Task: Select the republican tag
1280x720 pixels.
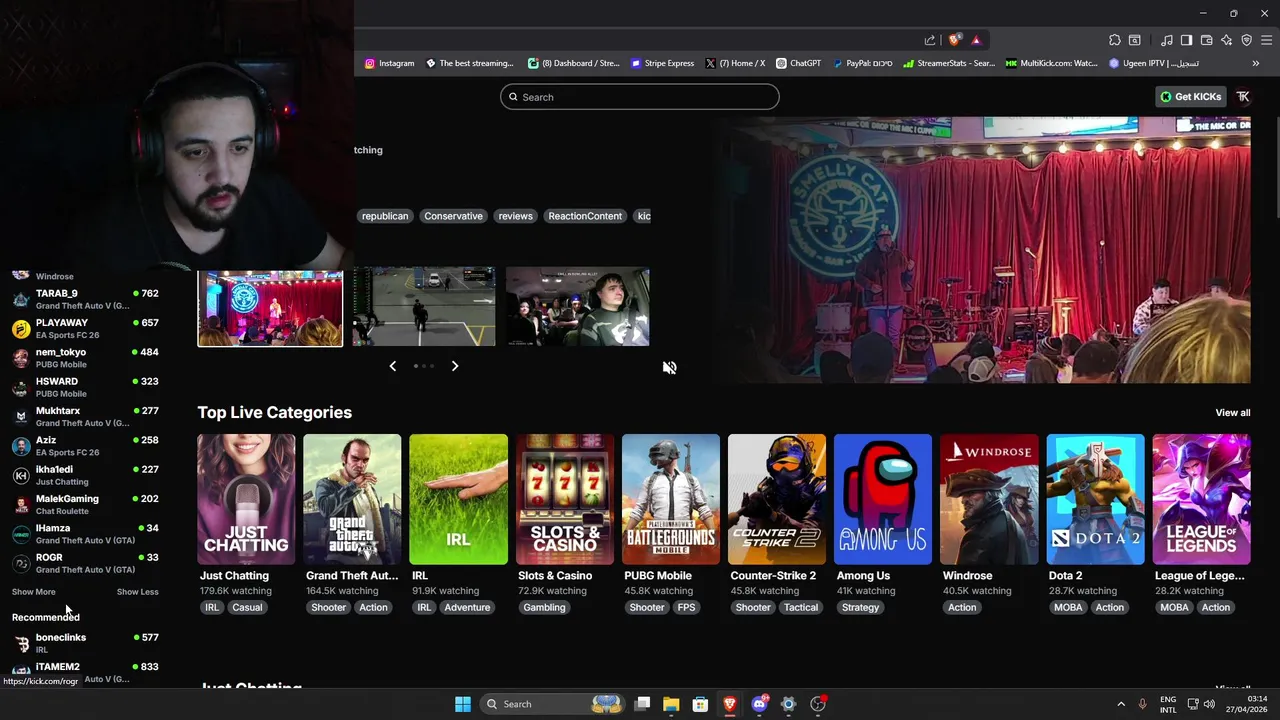Action: [x=385, y=216]
